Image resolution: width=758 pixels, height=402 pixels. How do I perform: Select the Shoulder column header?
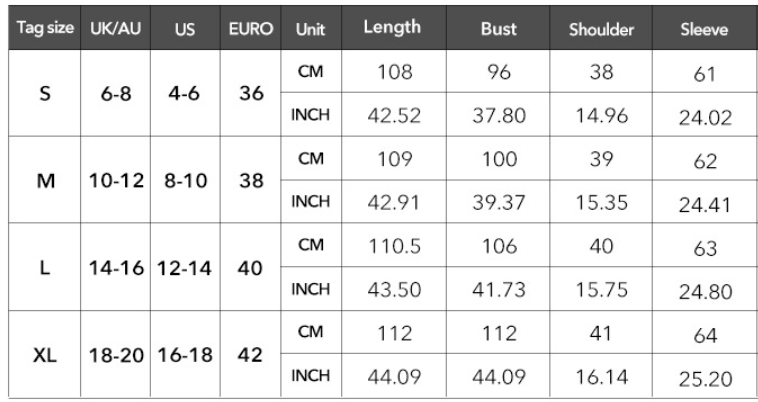[602, 29]
